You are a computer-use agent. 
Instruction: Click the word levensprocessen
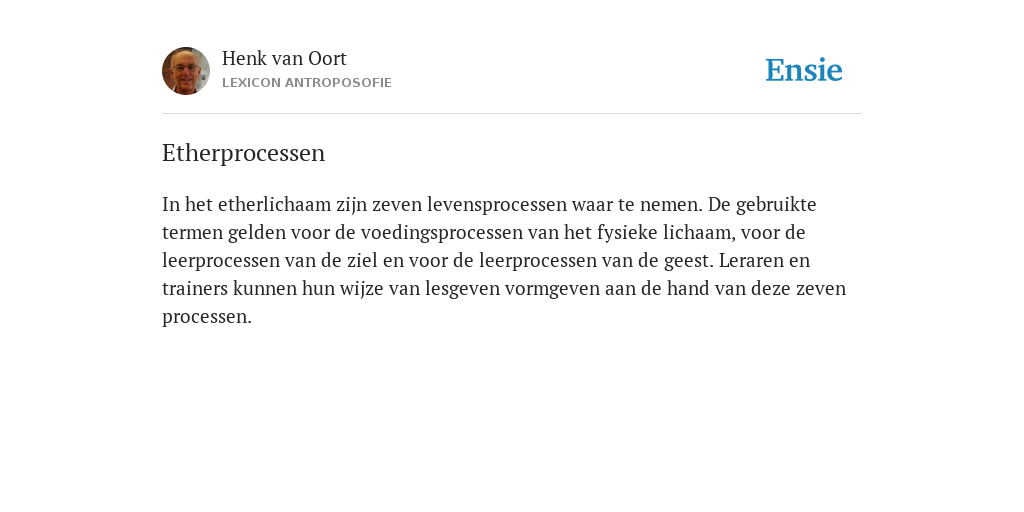click(x=497, y=204)
